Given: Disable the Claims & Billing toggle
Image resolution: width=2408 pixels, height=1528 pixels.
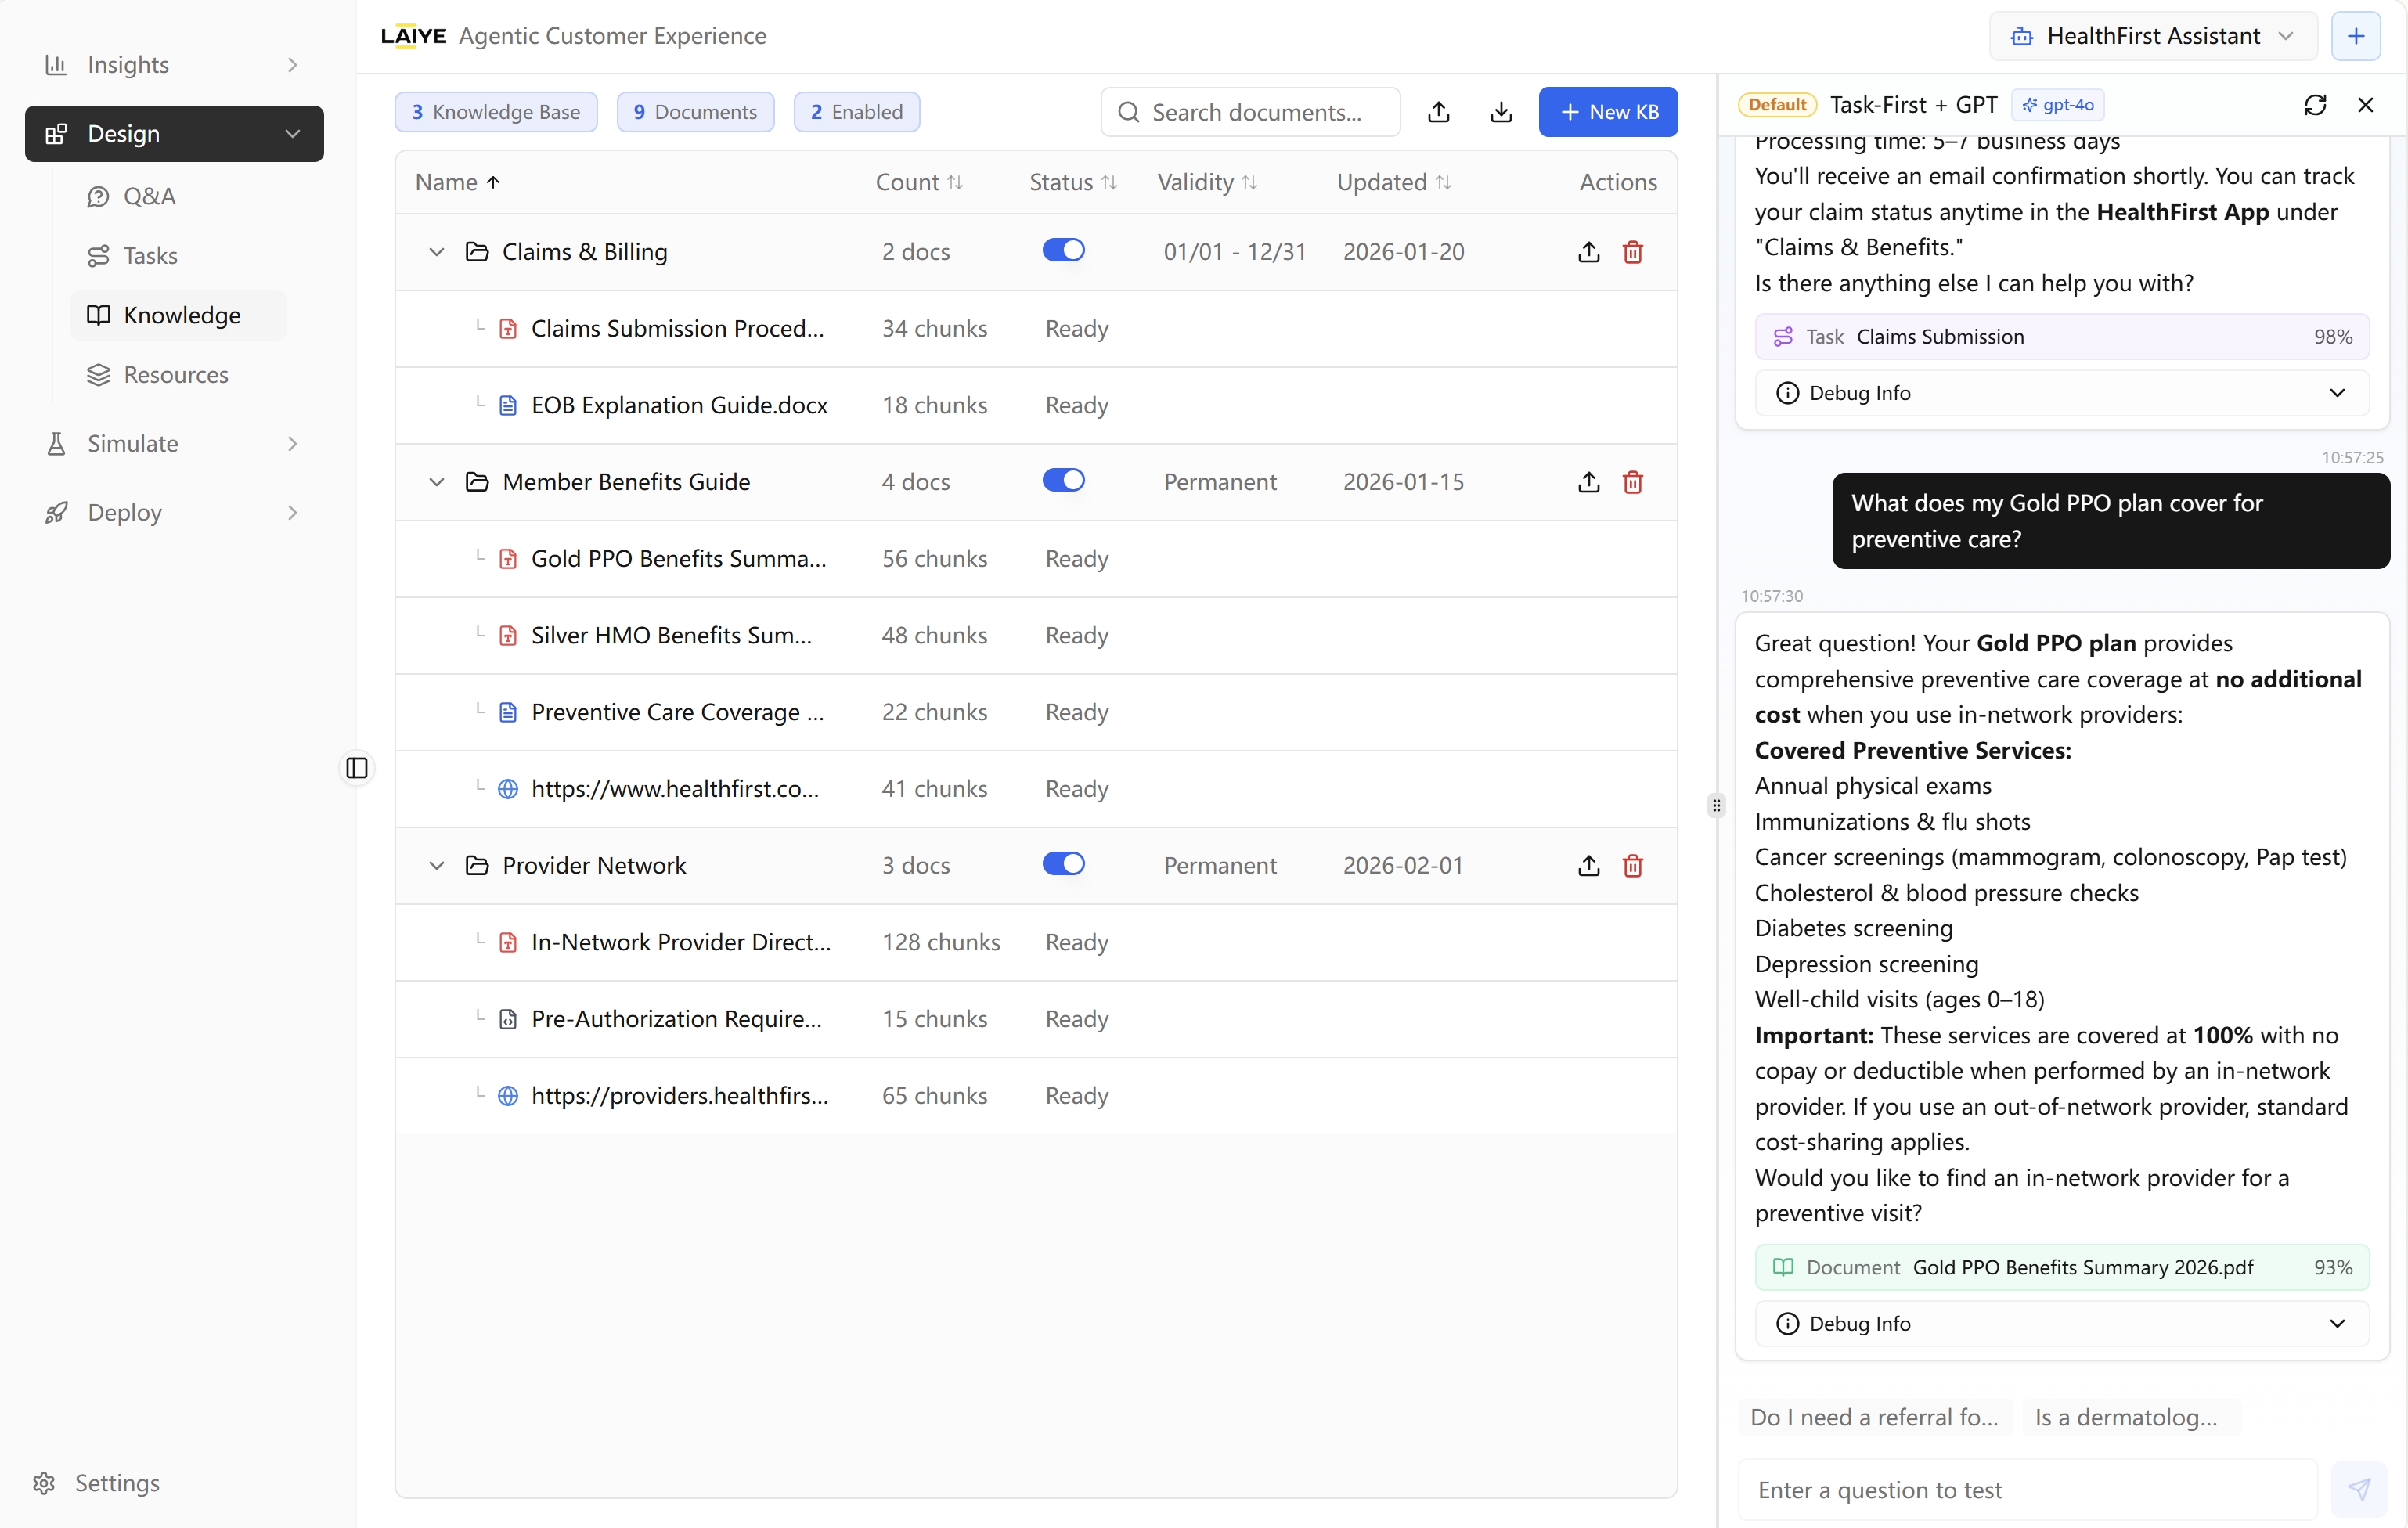Looking at the screenshot, I should click(1062, 250).
